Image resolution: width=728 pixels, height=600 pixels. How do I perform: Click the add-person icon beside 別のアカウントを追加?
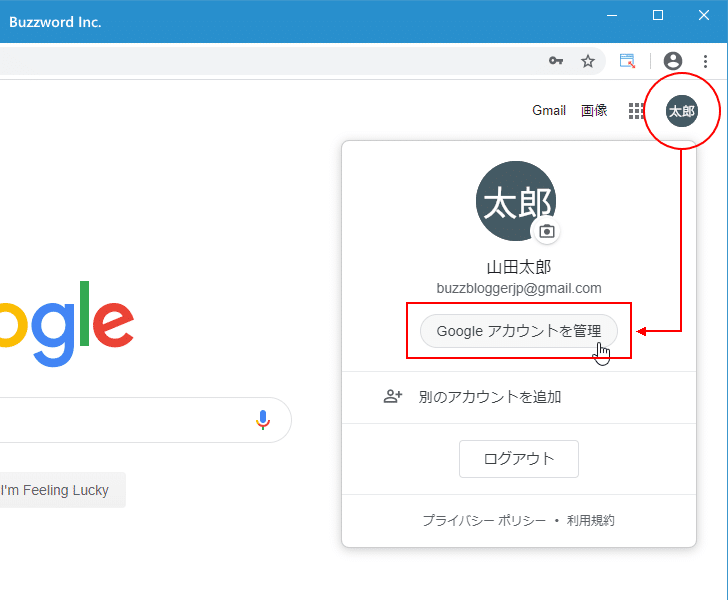pos(392,397)
